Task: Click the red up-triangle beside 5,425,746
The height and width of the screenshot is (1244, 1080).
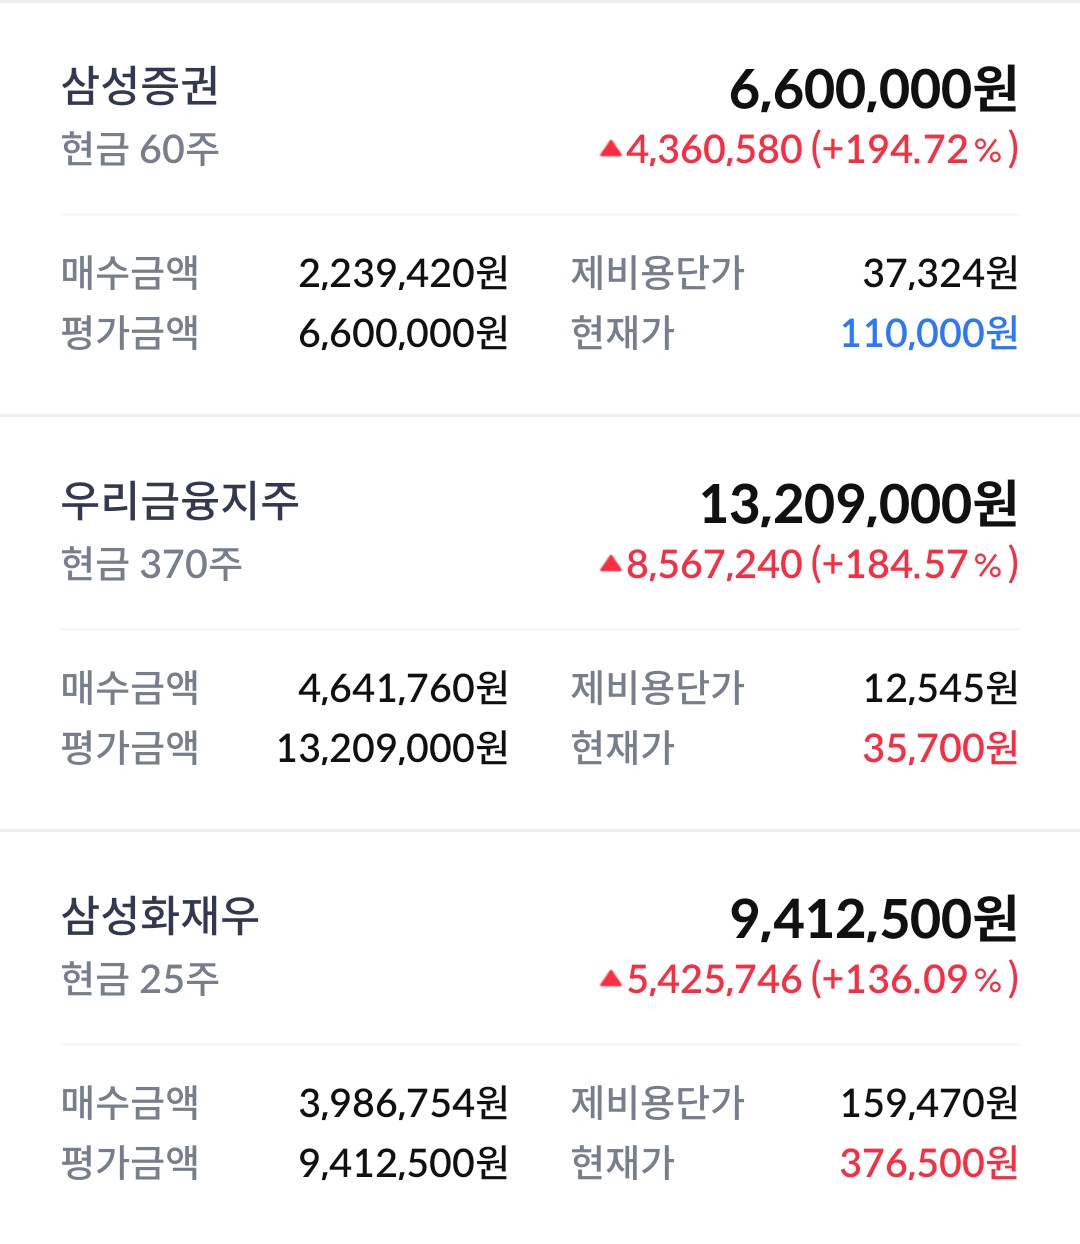Action: click(x=611, y=980)
